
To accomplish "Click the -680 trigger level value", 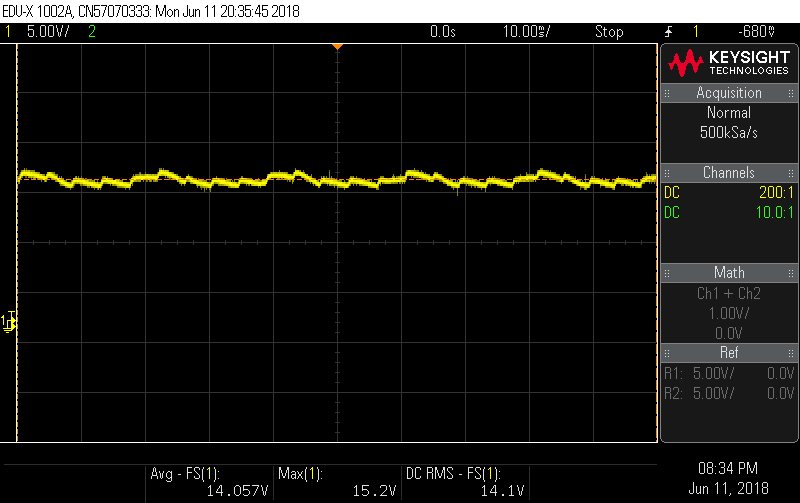I will click(x=757, y=32).
